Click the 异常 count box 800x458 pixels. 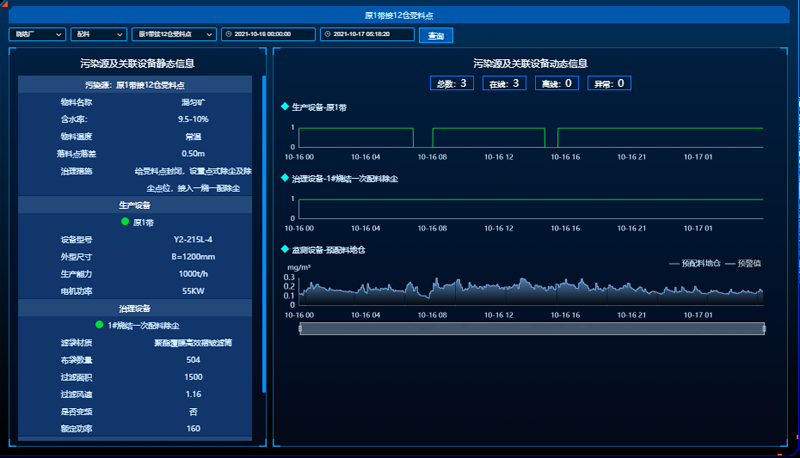tap(609, 83)
